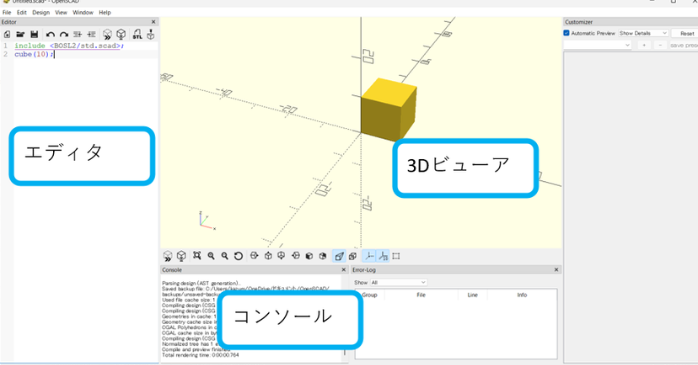The height and width of the screenshot is (365, 698).
Task: Click the include BOSL2/std.scad code line
Action: pyautogui.click(x=69, y=45)
